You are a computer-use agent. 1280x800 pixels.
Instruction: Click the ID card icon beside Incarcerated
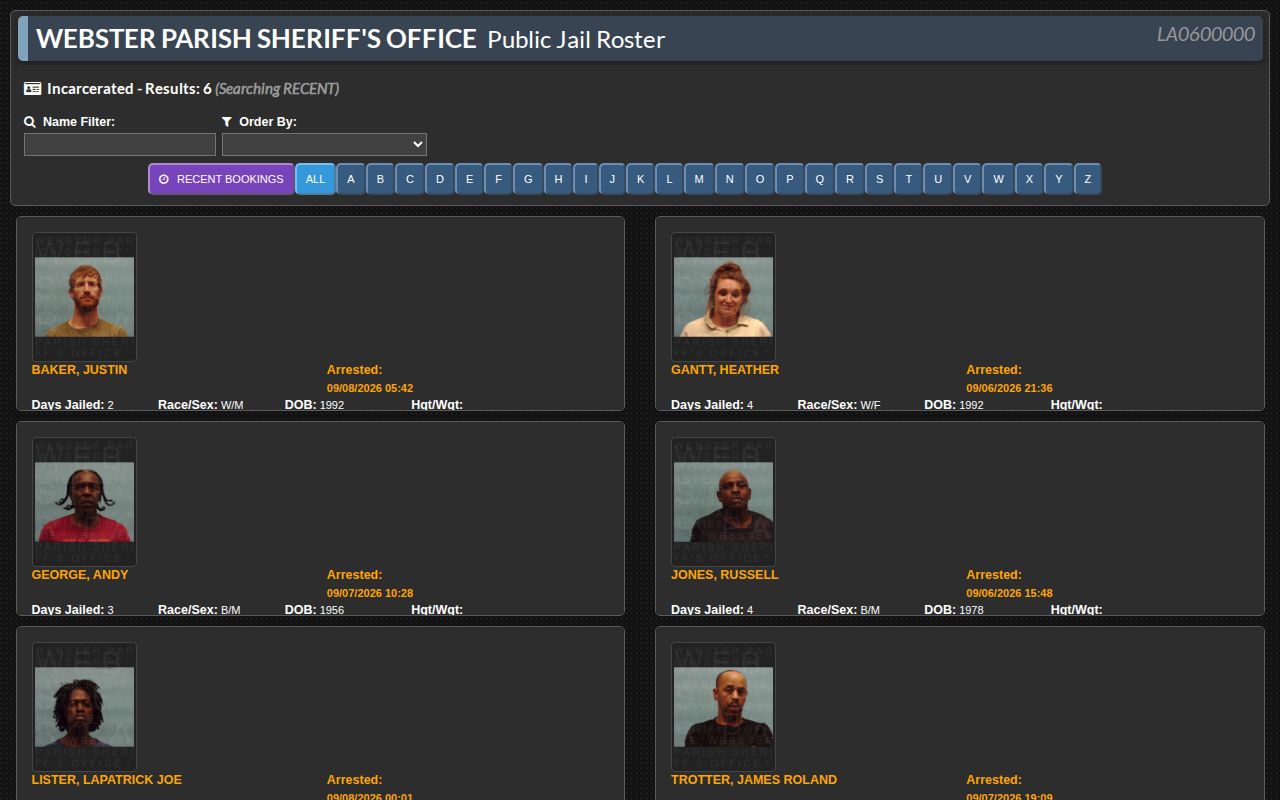[32, 89]
